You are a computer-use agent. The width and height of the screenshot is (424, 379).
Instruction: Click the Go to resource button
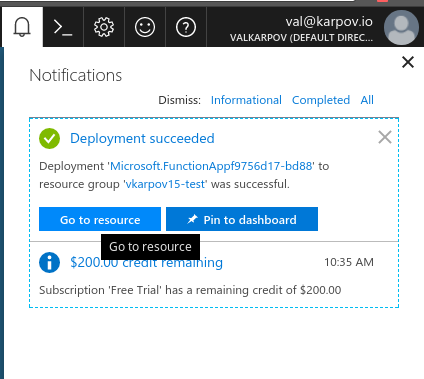point(100,219)
